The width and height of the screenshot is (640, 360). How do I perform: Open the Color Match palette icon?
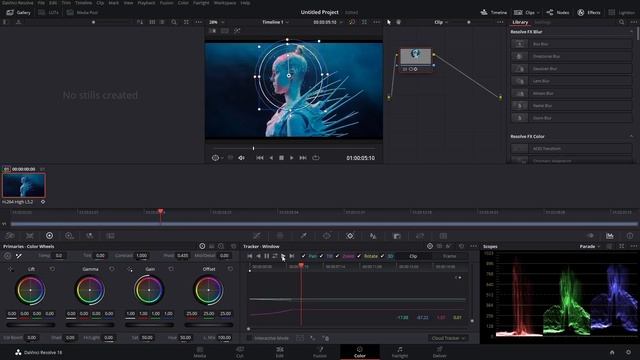click(30, 236)
